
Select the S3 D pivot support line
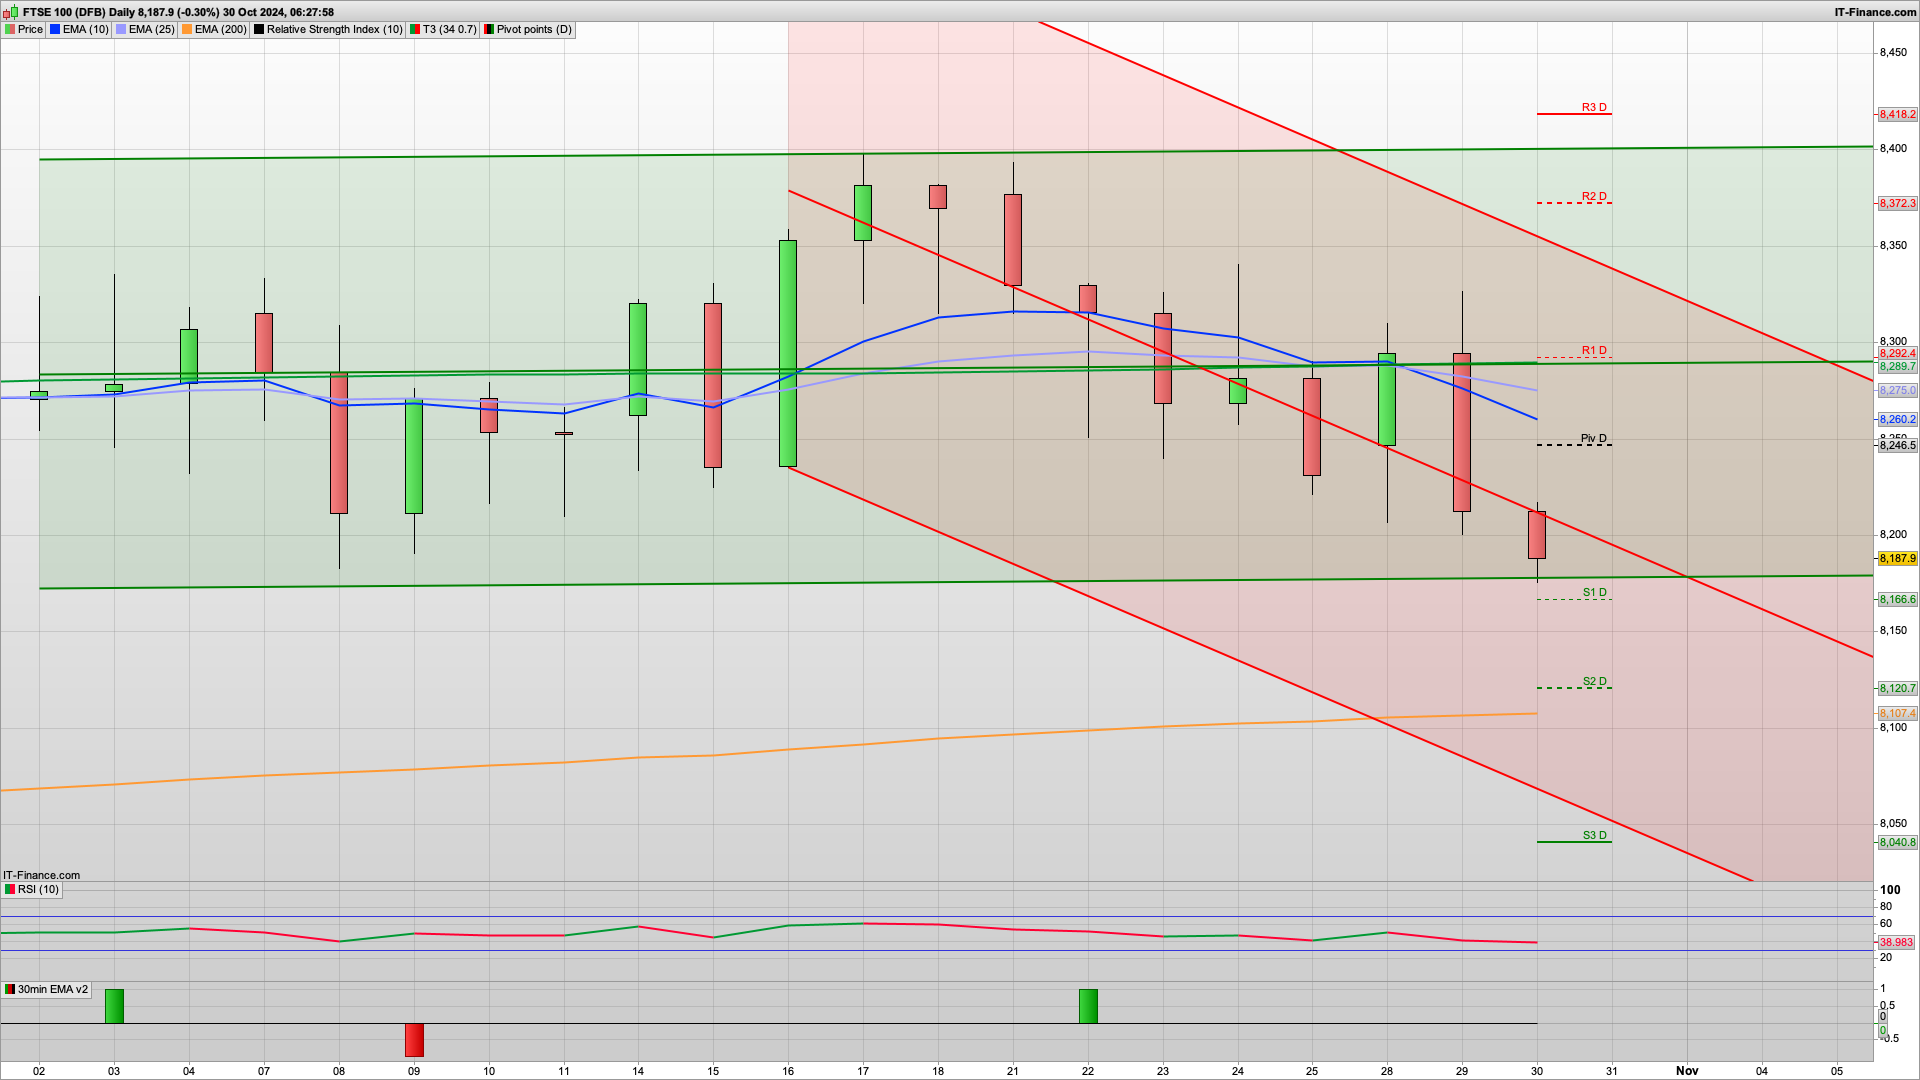(x=1573, y=842)
